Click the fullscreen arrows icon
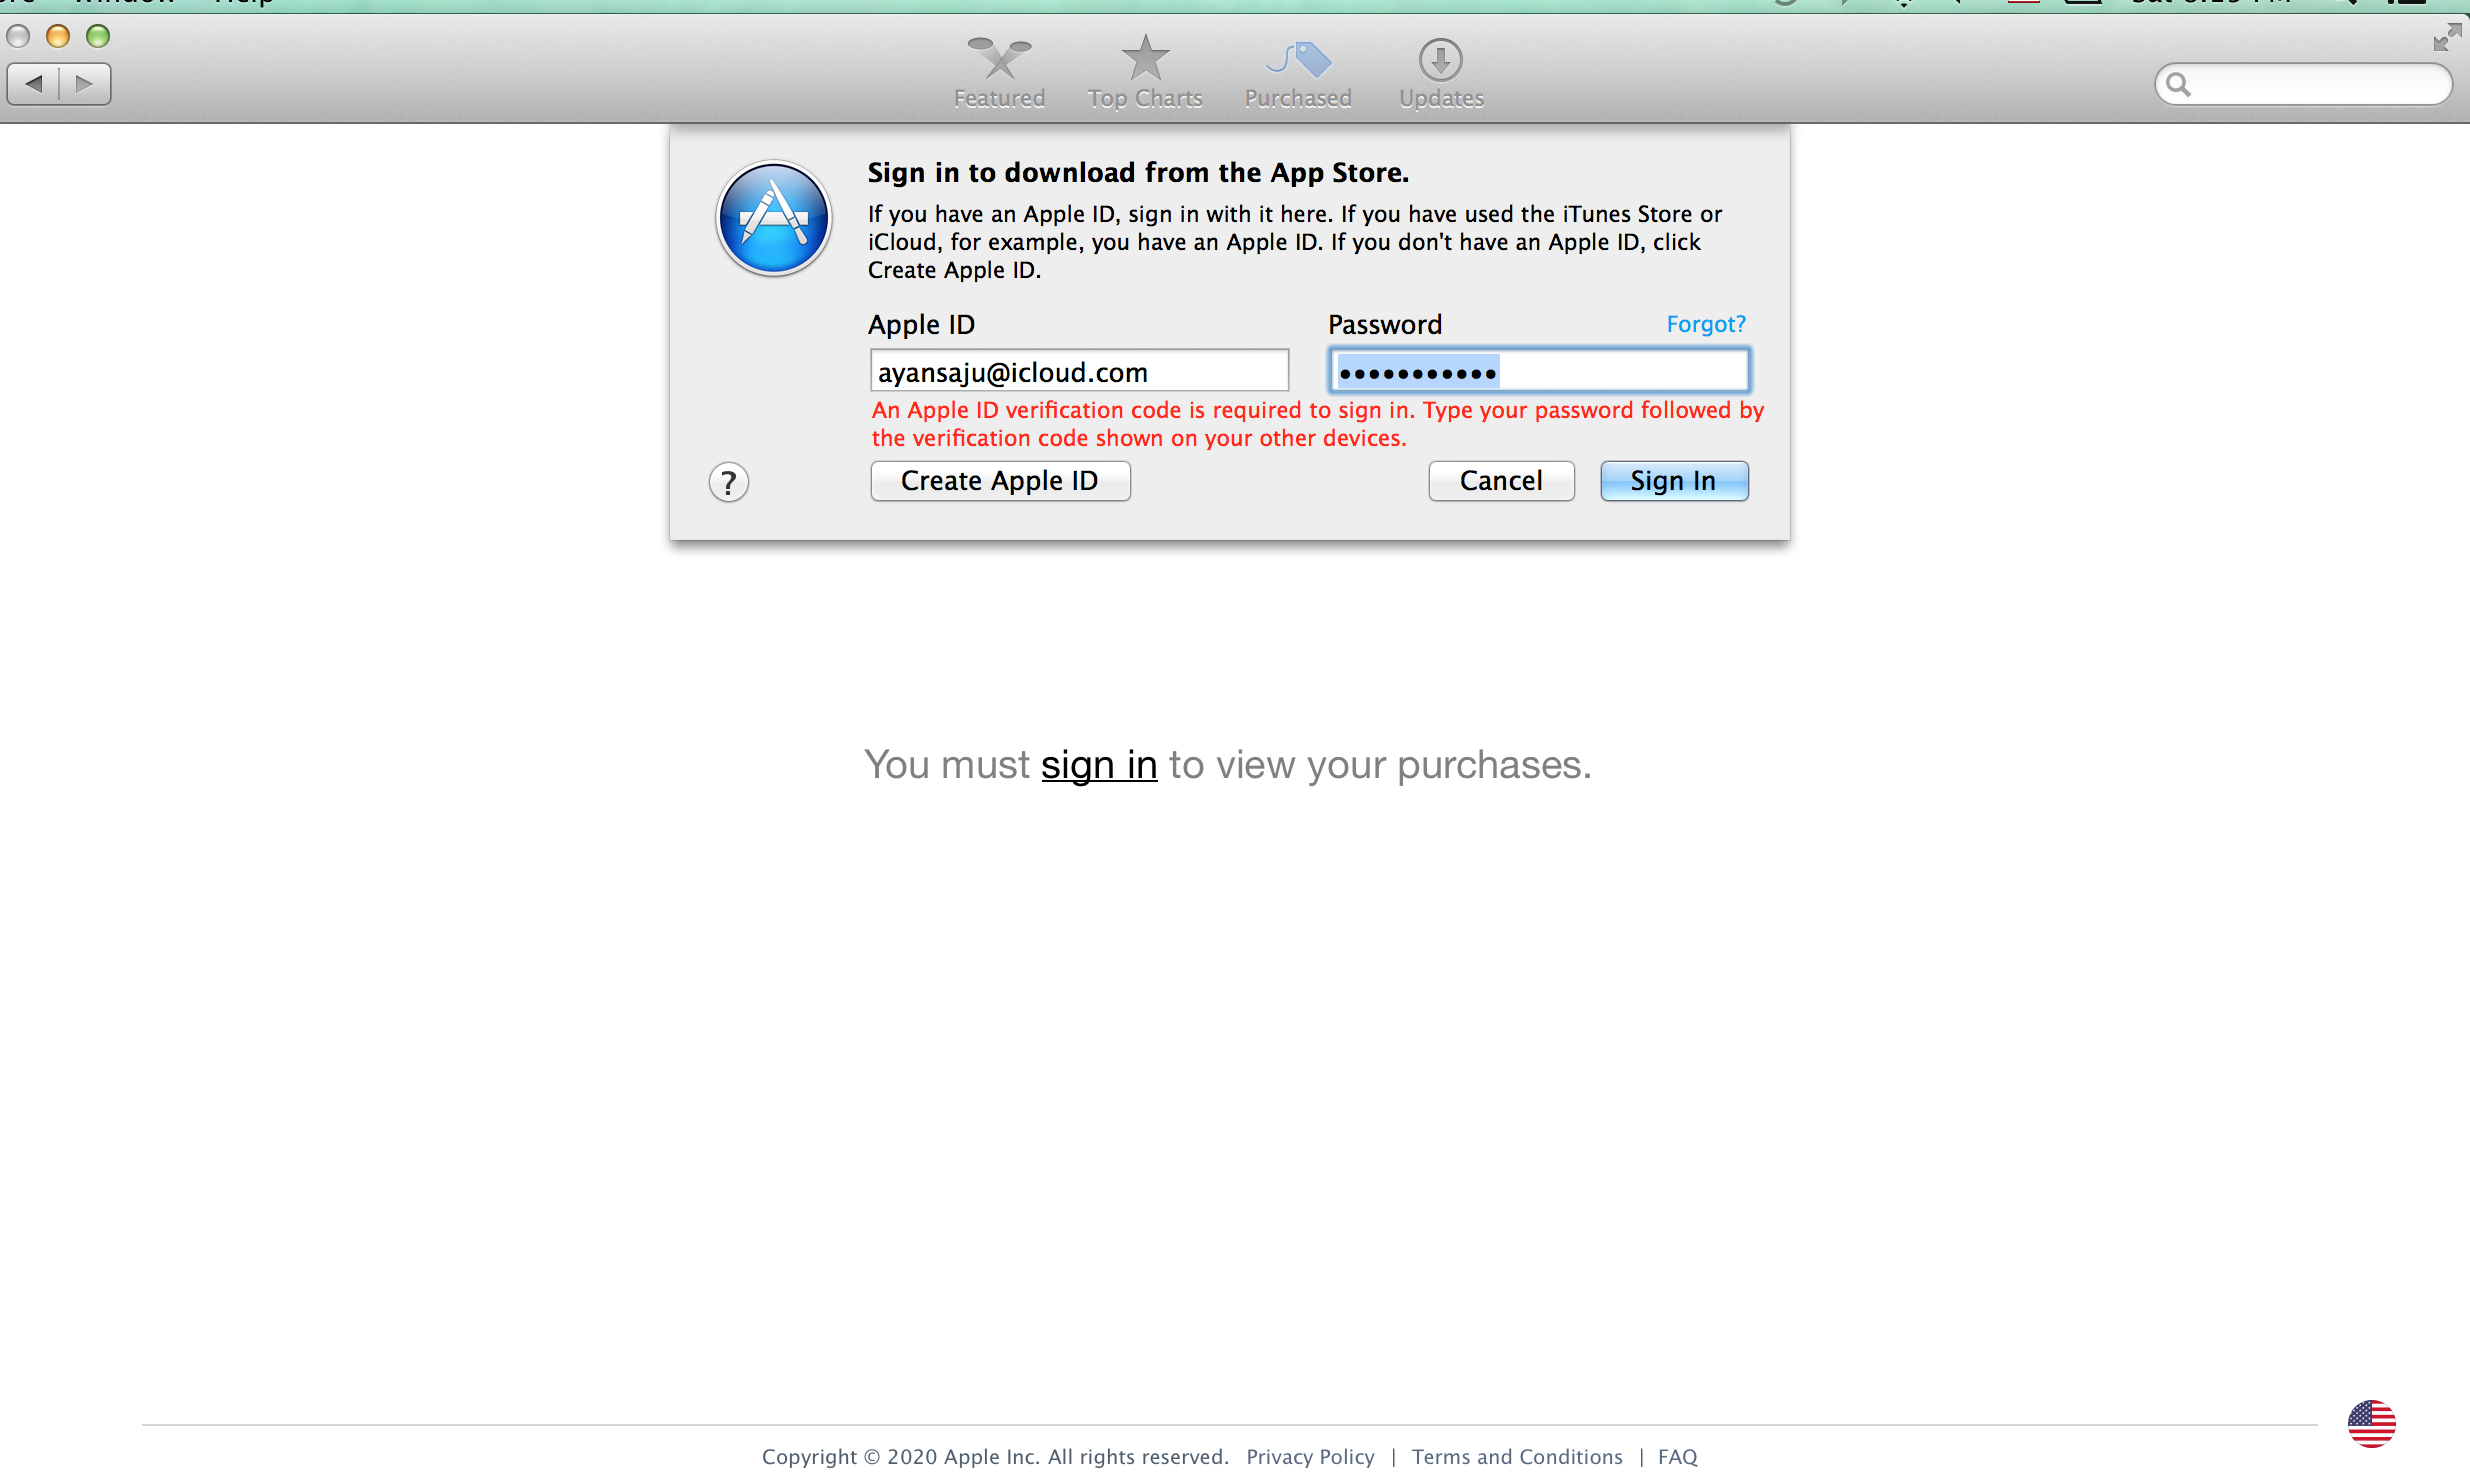The image size is (2470, 1478). (x=2446, y=38)
